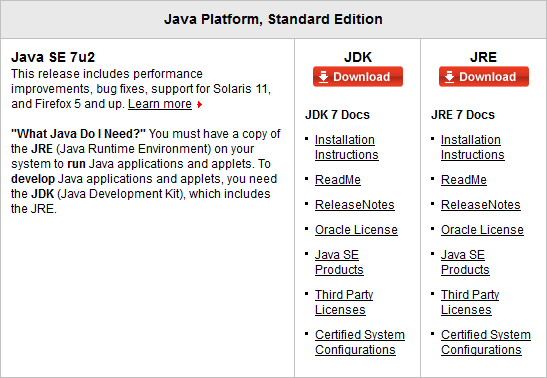Click the JDK 7 Docs heading
The image size is (547, 378).
tap(337, 115)
